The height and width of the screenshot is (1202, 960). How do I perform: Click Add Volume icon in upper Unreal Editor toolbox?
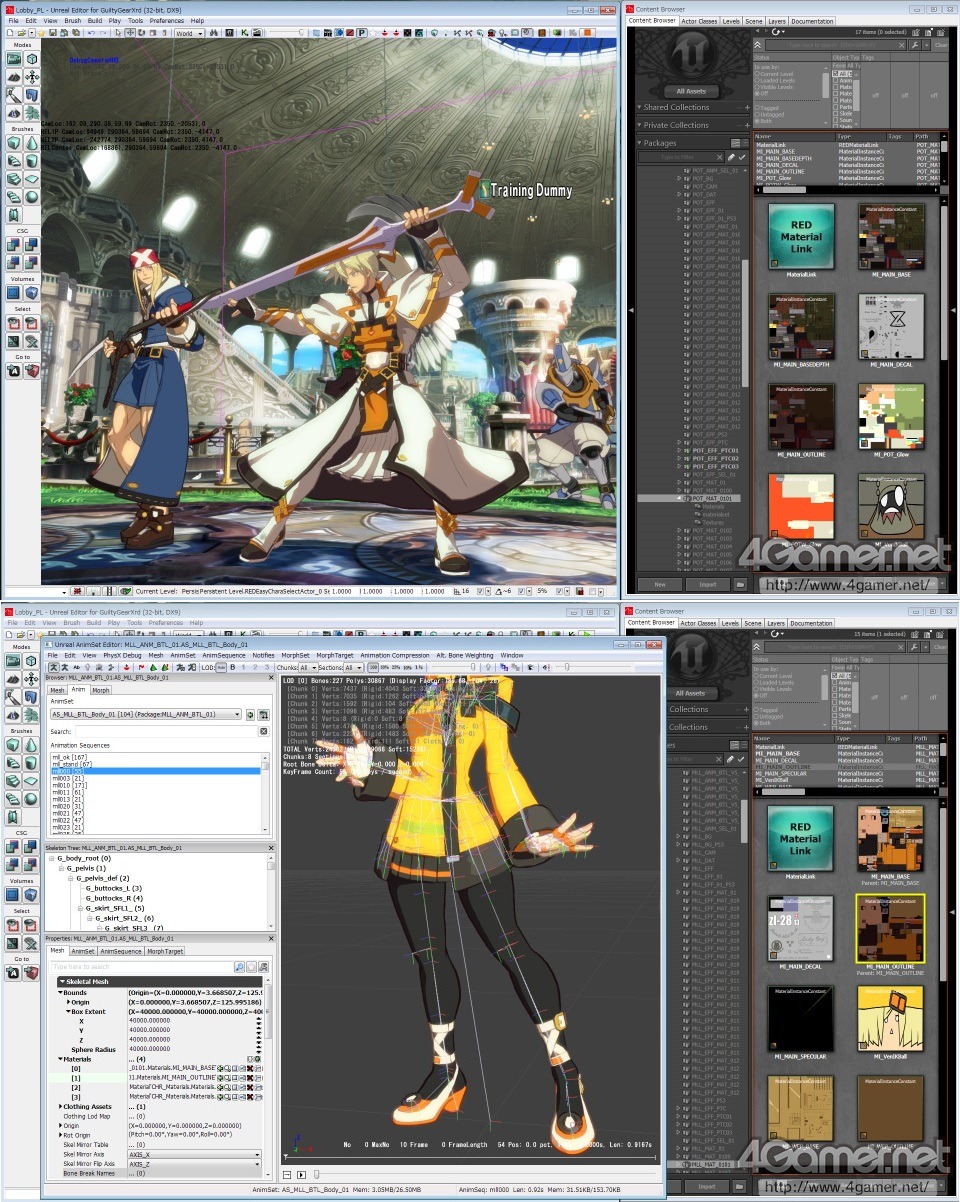tap(32, 293)
